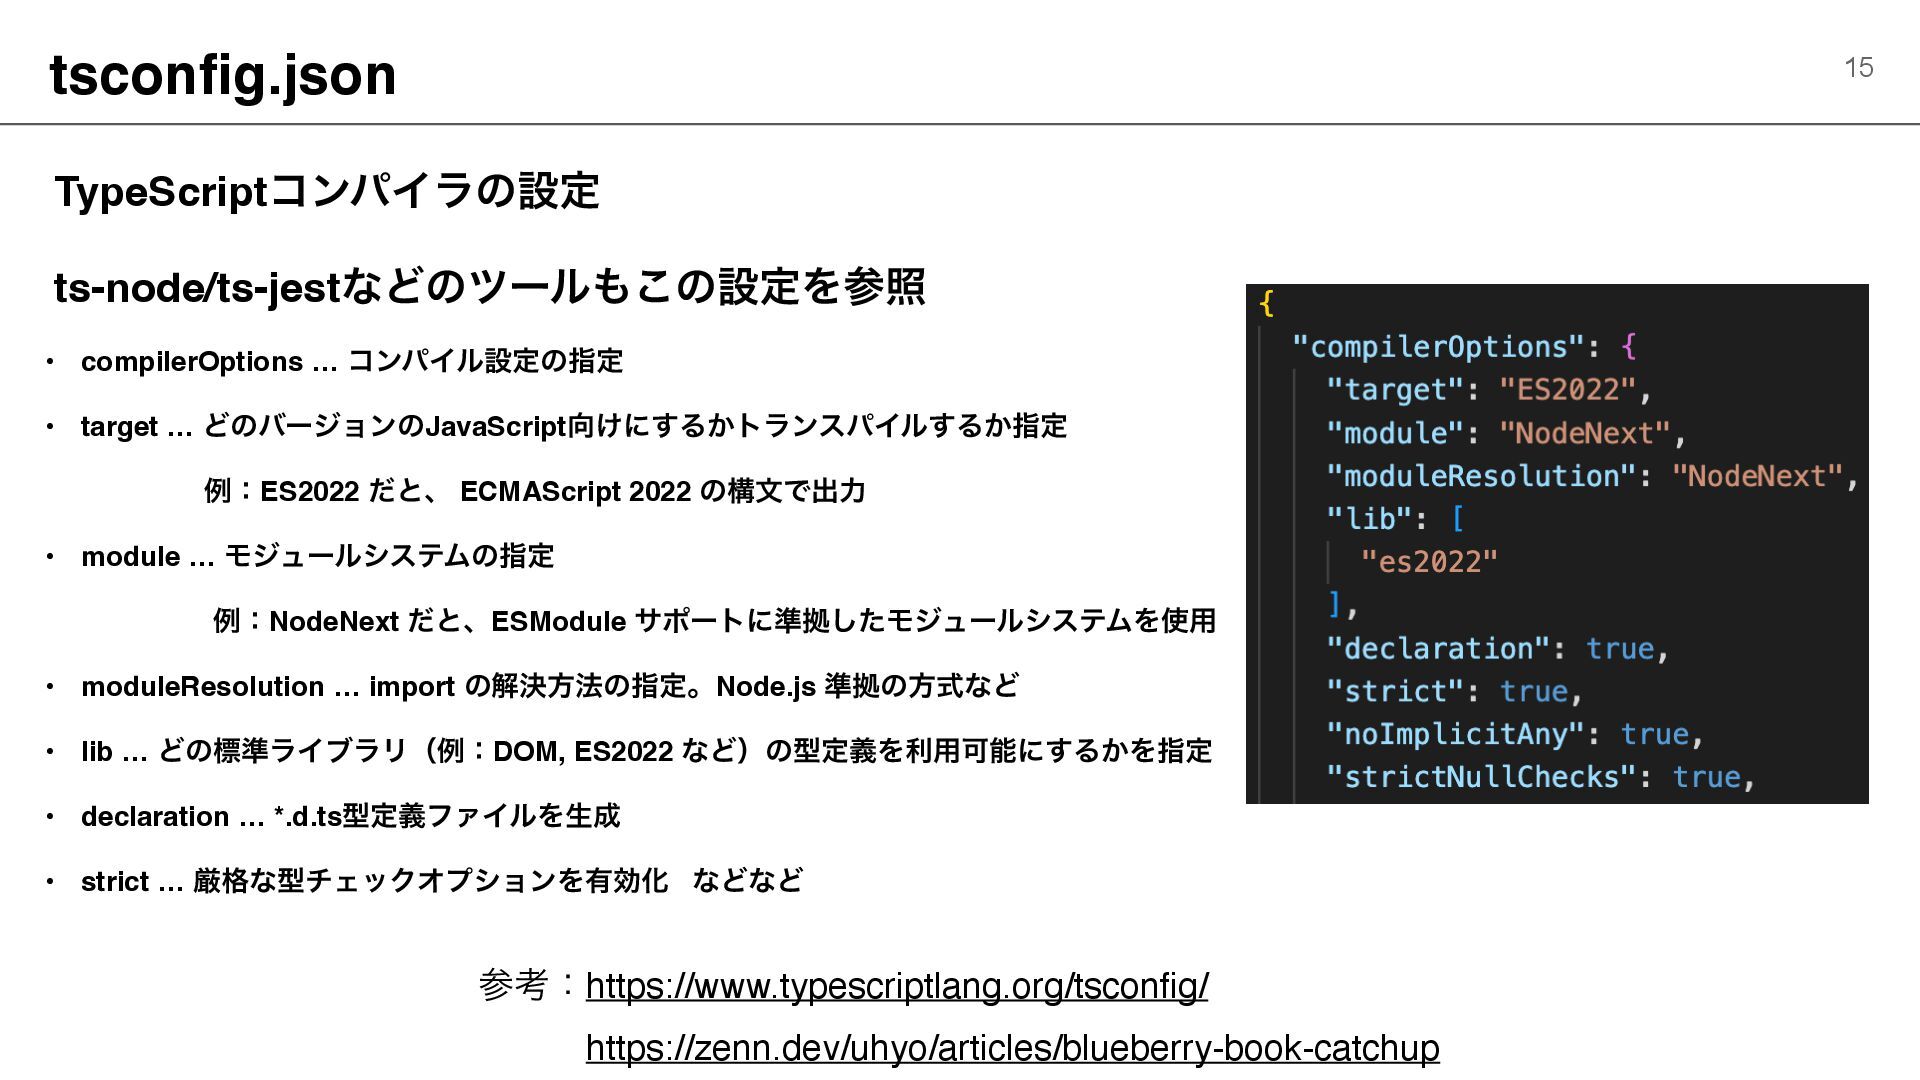This screenshot has width=1920, height=1080.
Task: Click the closing bracket ], line in code
Action: [x=1341, y=605]
